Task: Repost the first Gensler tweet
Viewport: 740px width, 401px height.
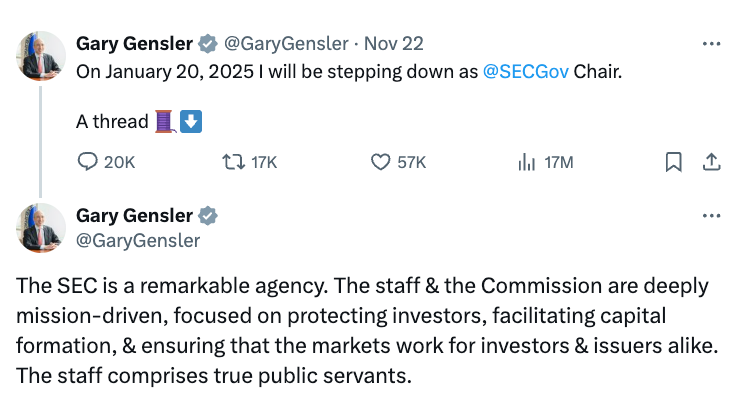Action: [x=231, y=162]
